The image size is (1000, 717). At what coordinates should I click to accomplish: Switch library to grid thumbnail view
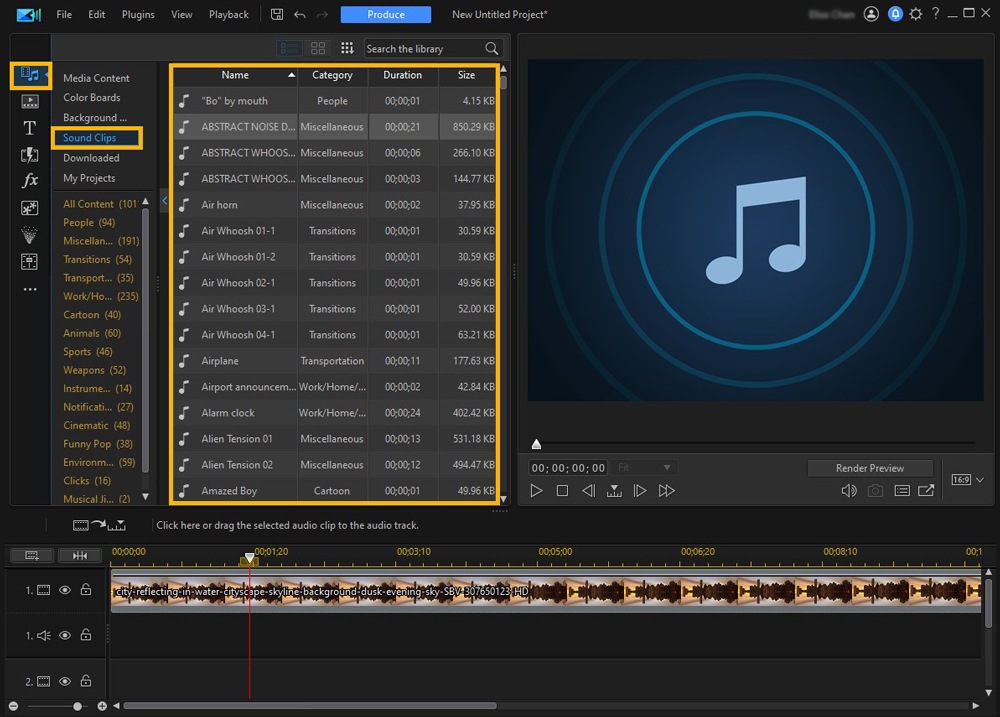click(318, 48)
